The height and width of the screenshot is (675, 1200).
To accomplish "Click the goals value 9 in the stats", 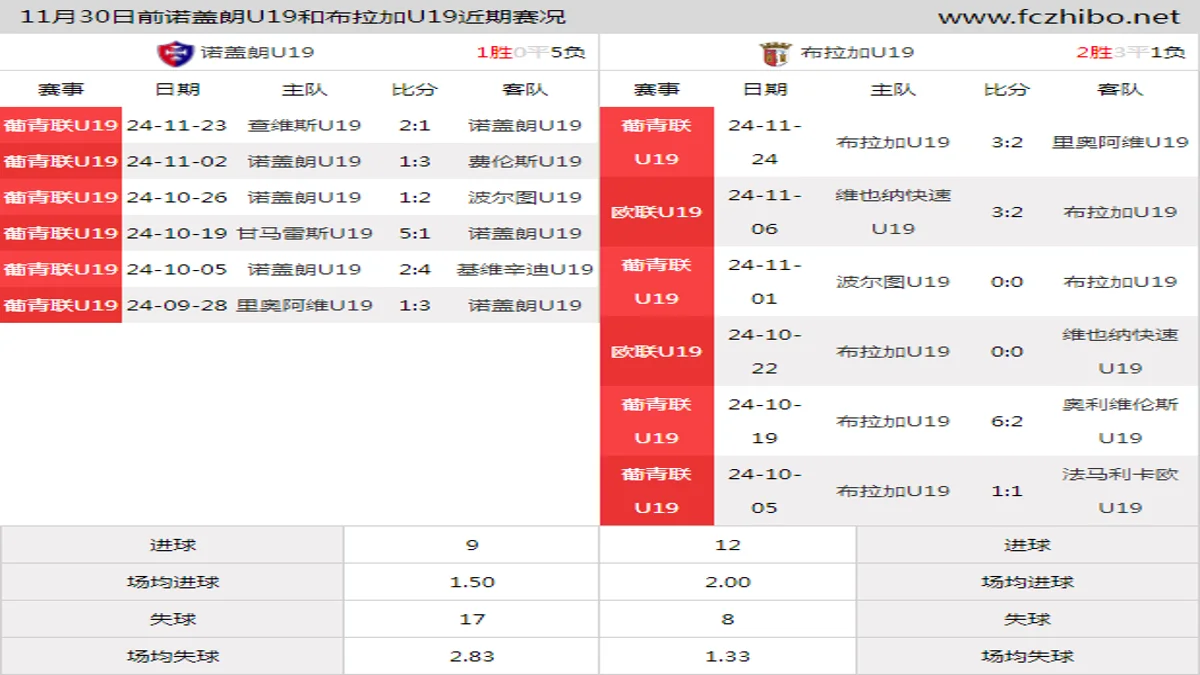I will [x=472, y=545].
